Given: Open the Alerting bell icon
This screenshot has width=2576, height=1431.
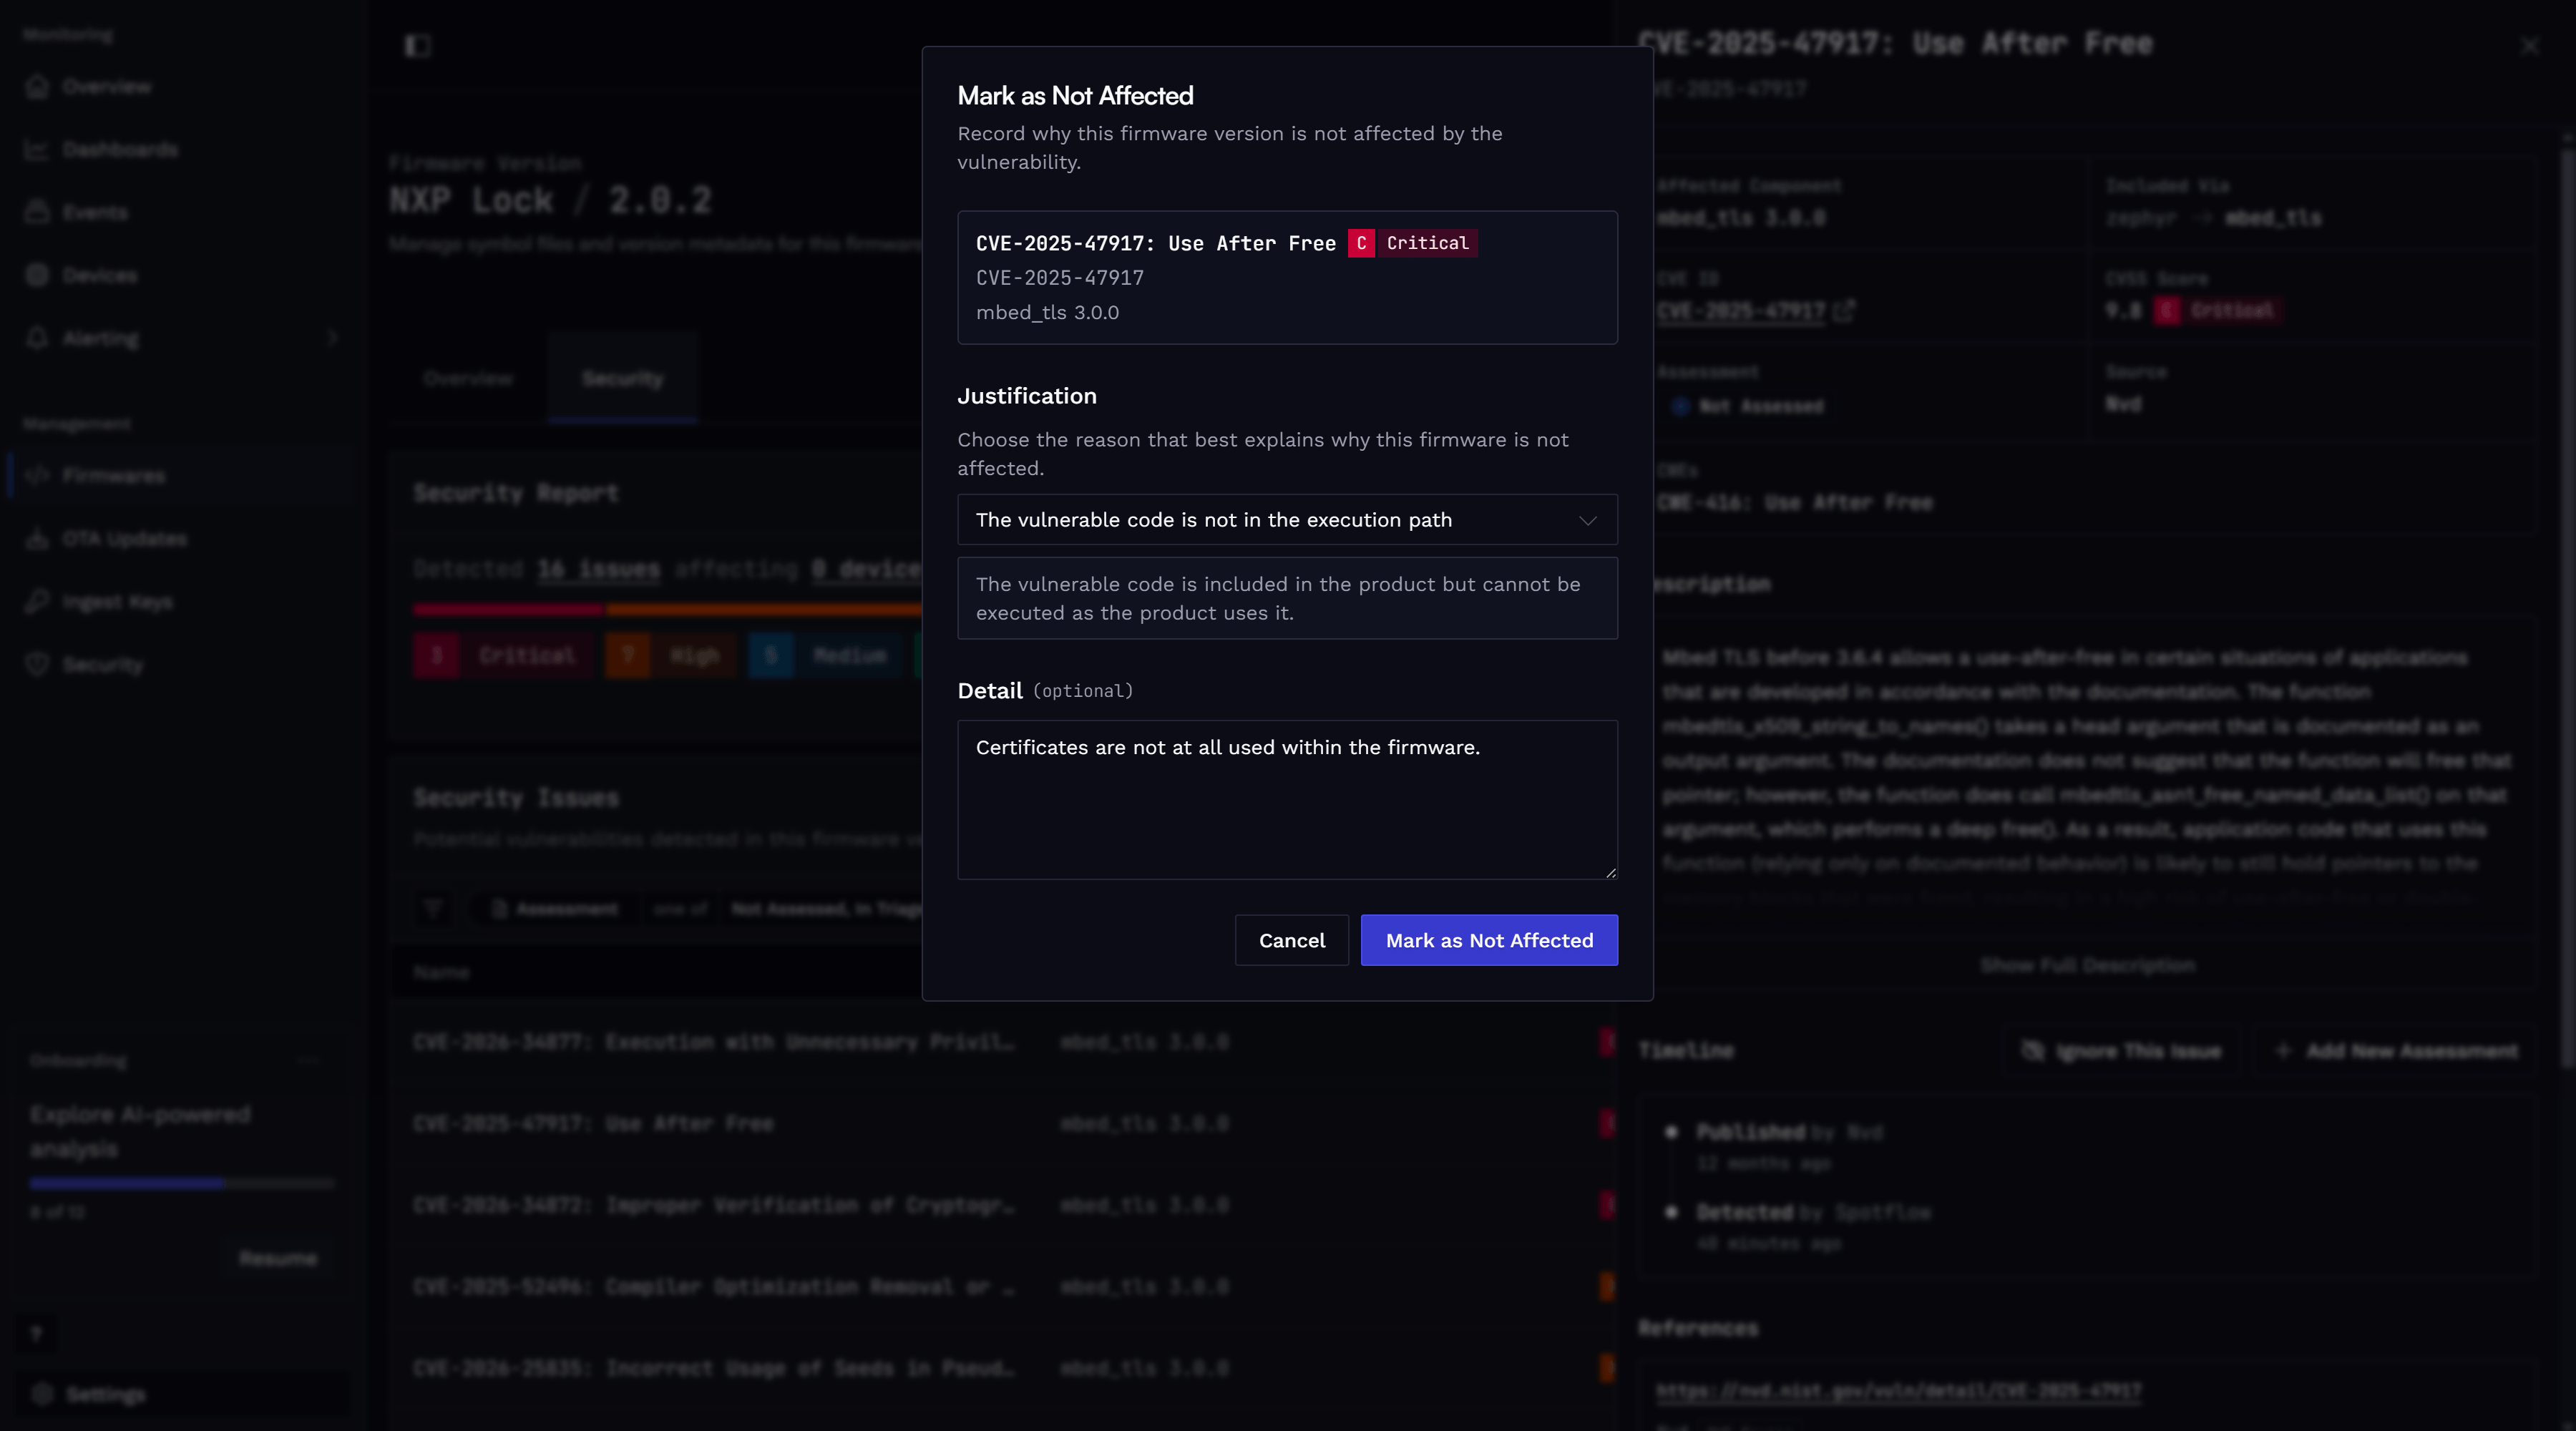Looking at the screenshot, I should pyautogui.click(x=38, y=338).
